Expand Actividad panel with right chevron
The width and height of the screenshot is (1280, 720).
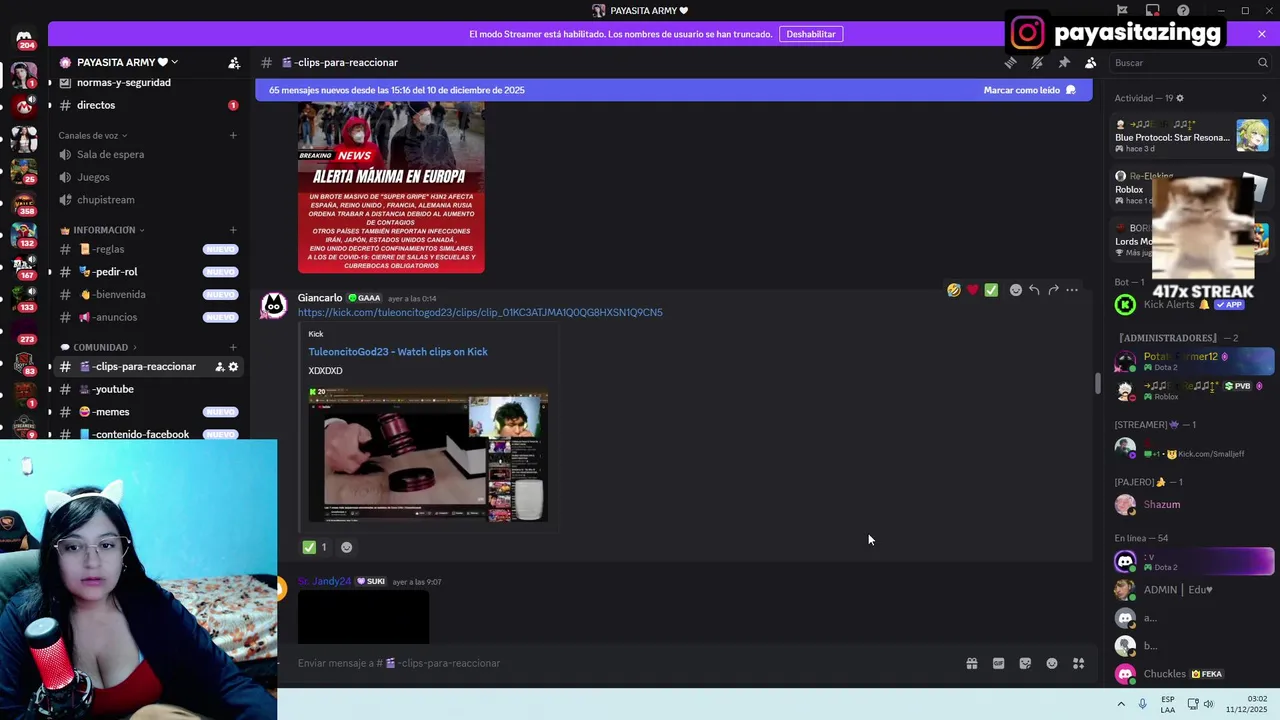(x=1264, y=98)
